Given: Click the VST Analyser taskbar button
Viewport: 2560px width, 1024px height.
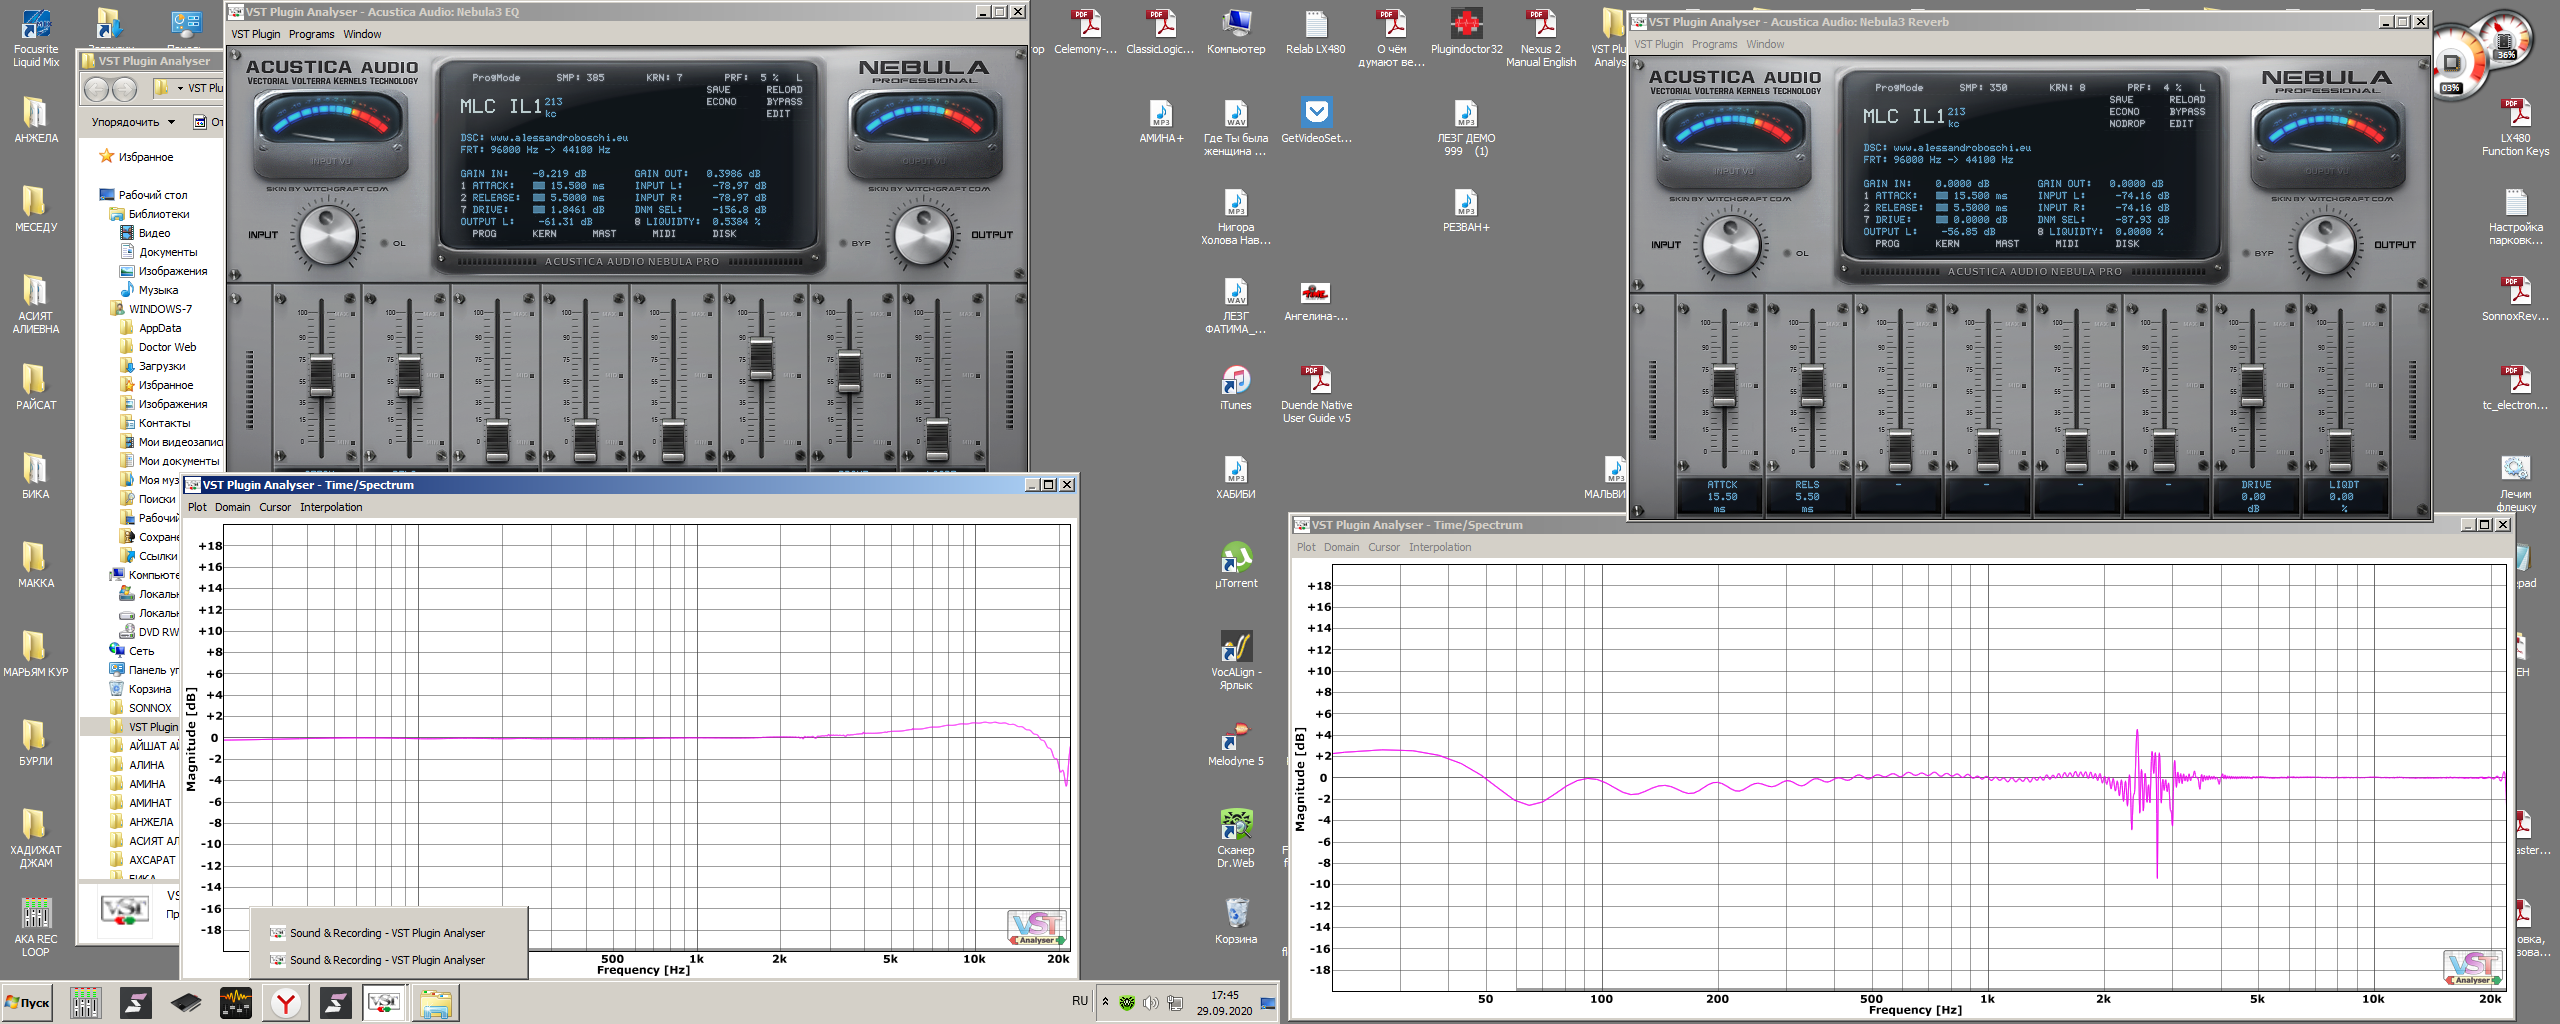Looking at the screenshot, I should click(385, 1003).
